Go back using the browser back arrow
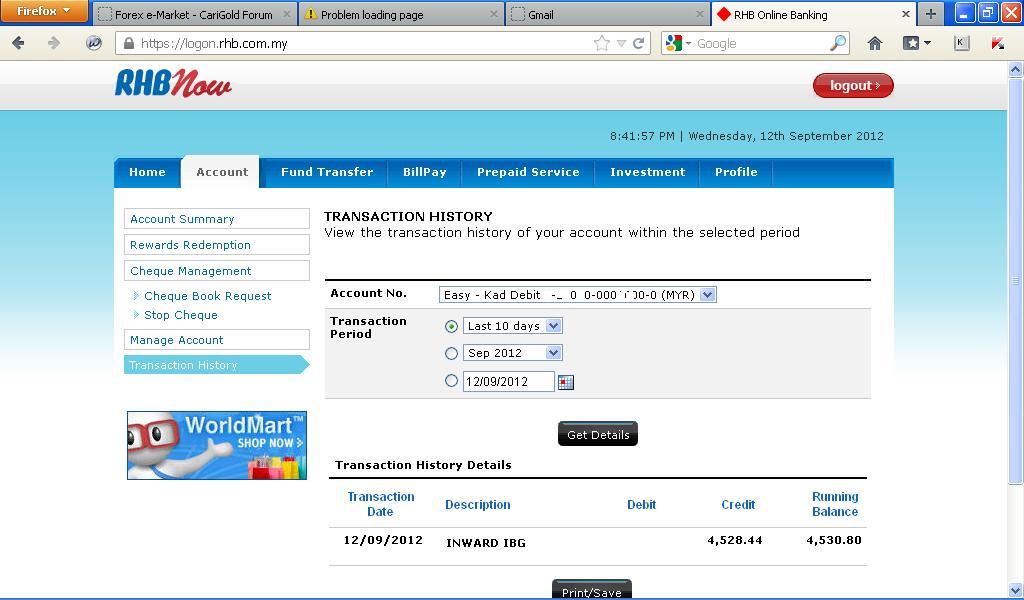 (18, 43)
